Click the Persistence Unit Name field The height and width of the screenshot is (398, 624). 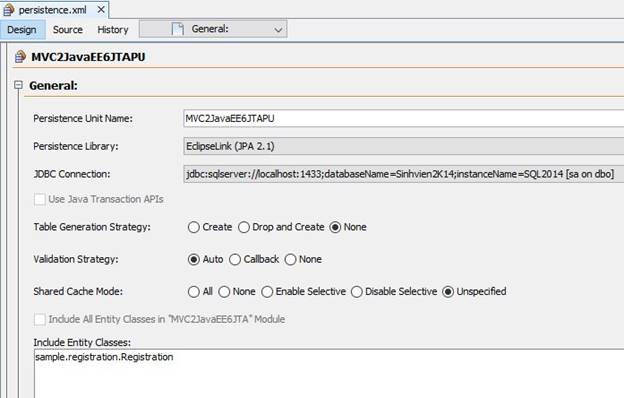point(404,119)
